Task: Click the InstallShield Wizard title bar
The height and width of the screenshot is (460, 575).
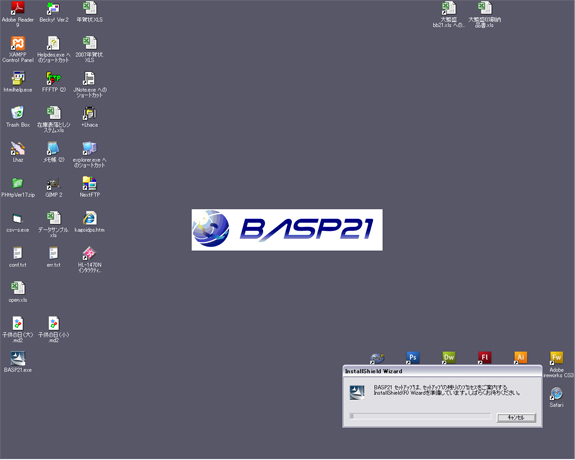Action: pos(442,371)
